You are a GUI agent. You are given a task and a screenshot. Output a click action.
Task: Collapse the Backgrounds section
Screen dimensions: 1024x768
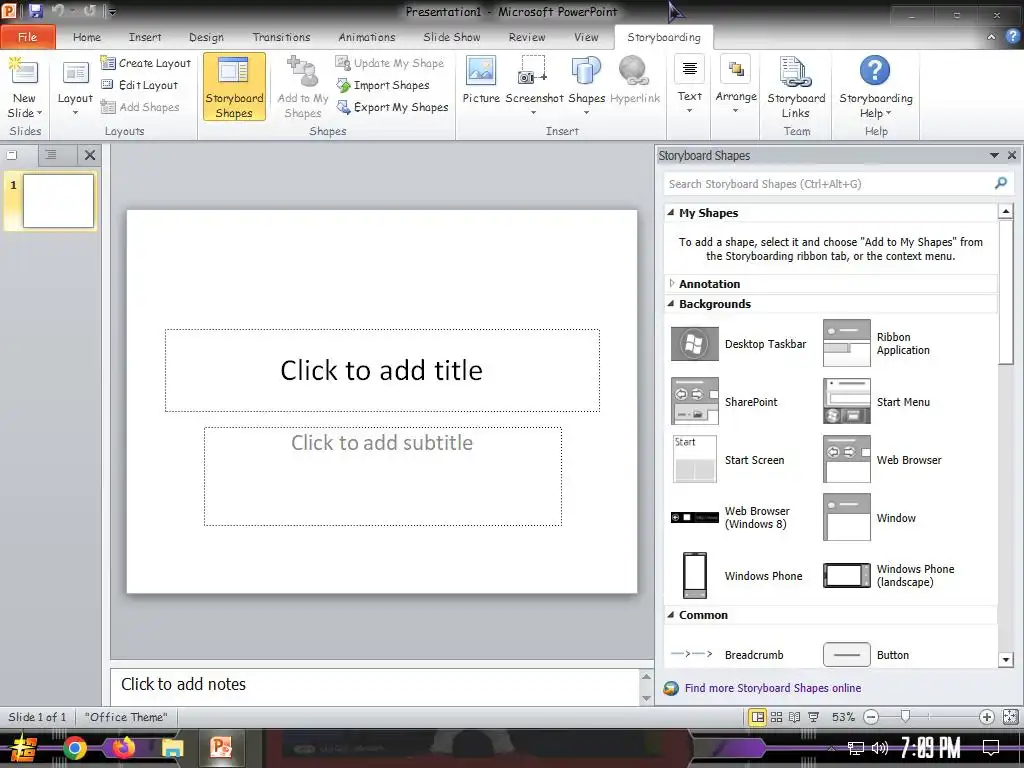pyautogui.click(x=670, y=303)
